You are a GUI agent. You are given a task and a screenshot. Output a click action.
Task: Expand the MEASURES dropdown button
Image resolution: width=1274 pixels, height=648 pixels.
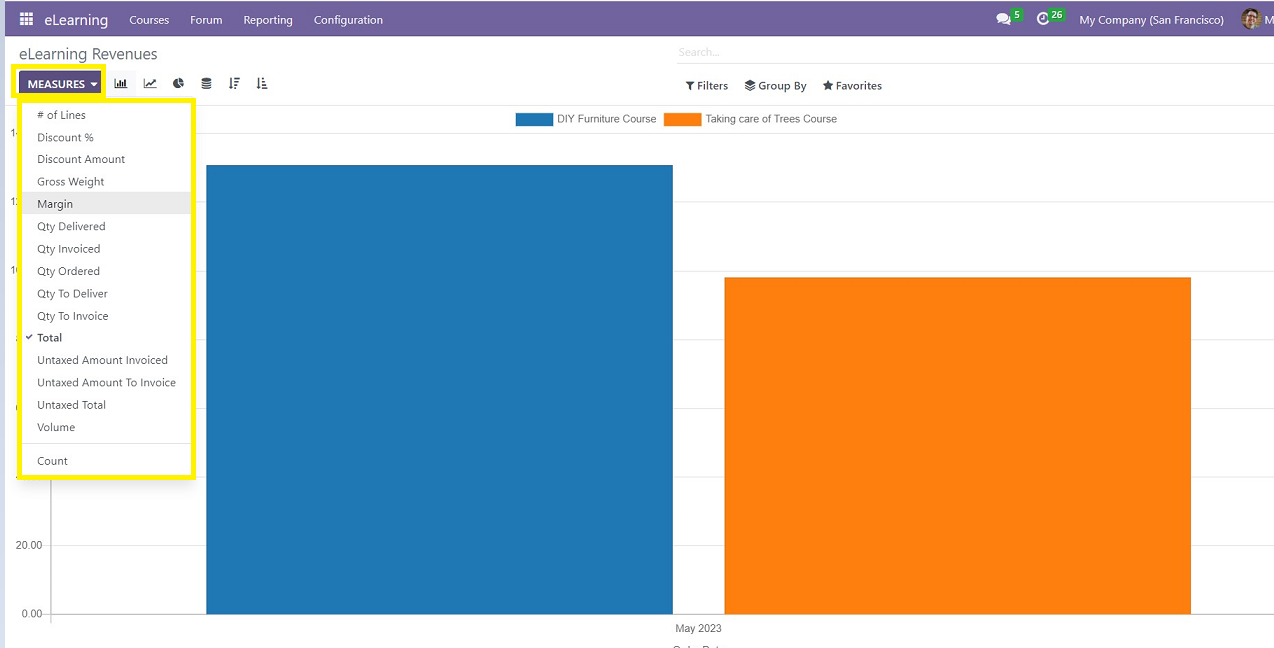(x=62, y=84)
